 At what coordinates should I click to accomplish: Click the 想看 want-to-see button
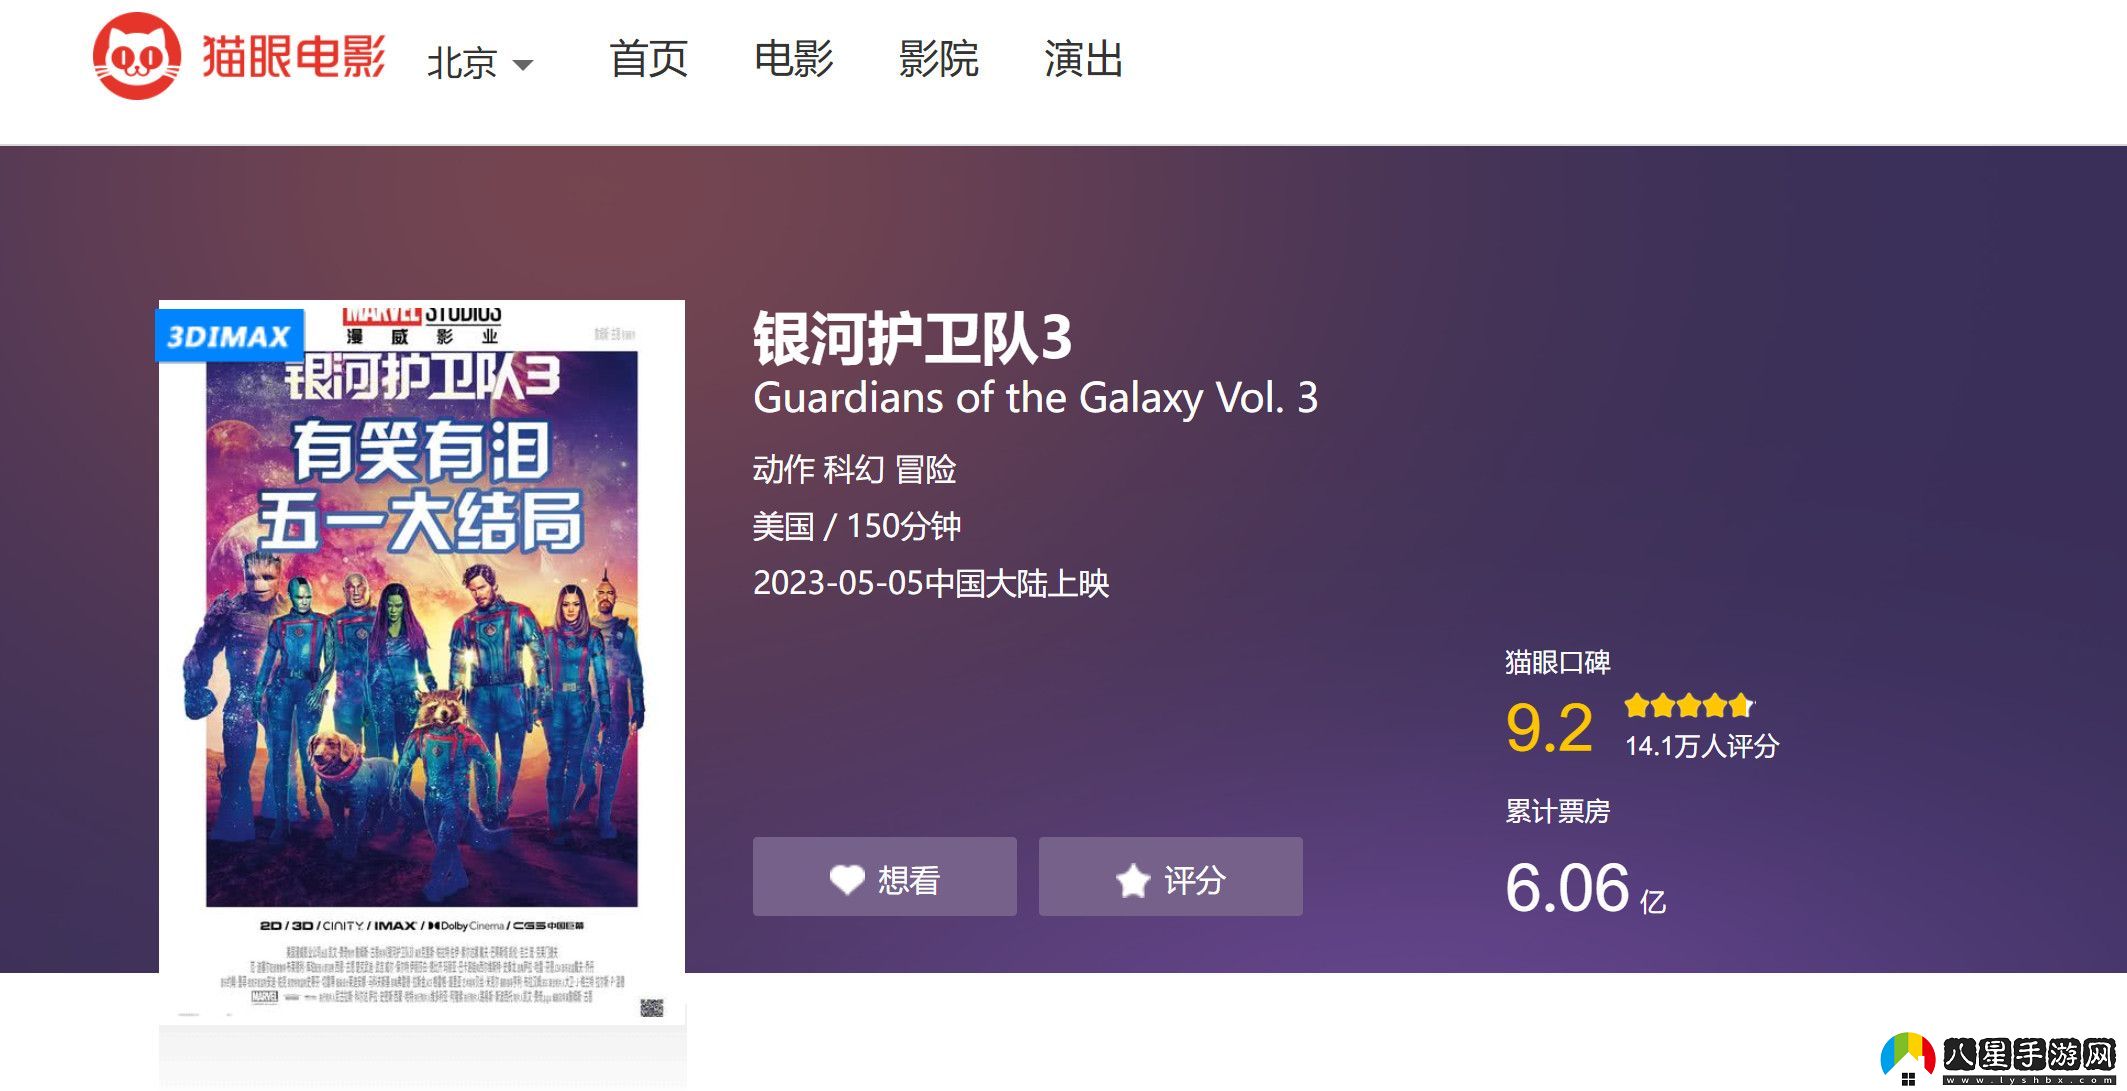(885, 877)
